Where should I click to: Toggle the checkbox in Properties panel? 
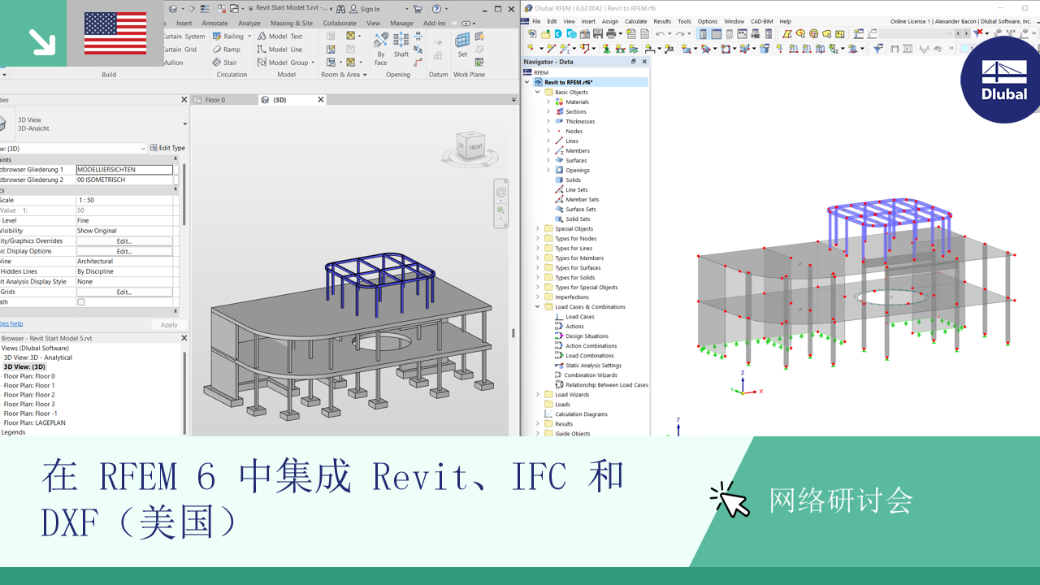(81, 302)
